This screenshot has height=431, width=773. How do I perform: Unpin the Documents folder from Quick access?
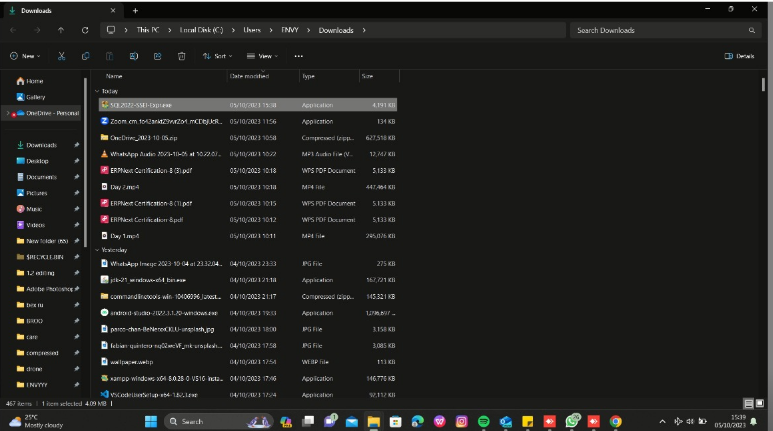[76, 177]
